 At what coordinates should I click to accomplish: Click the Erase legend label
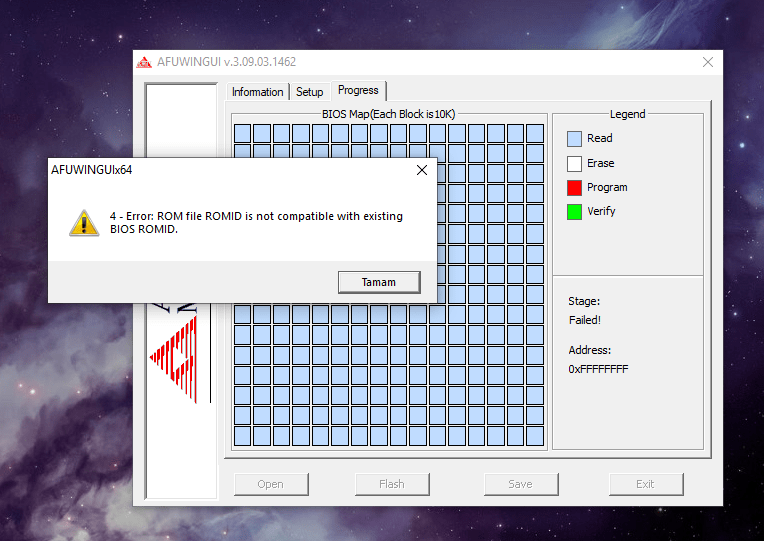click(601, 163)
